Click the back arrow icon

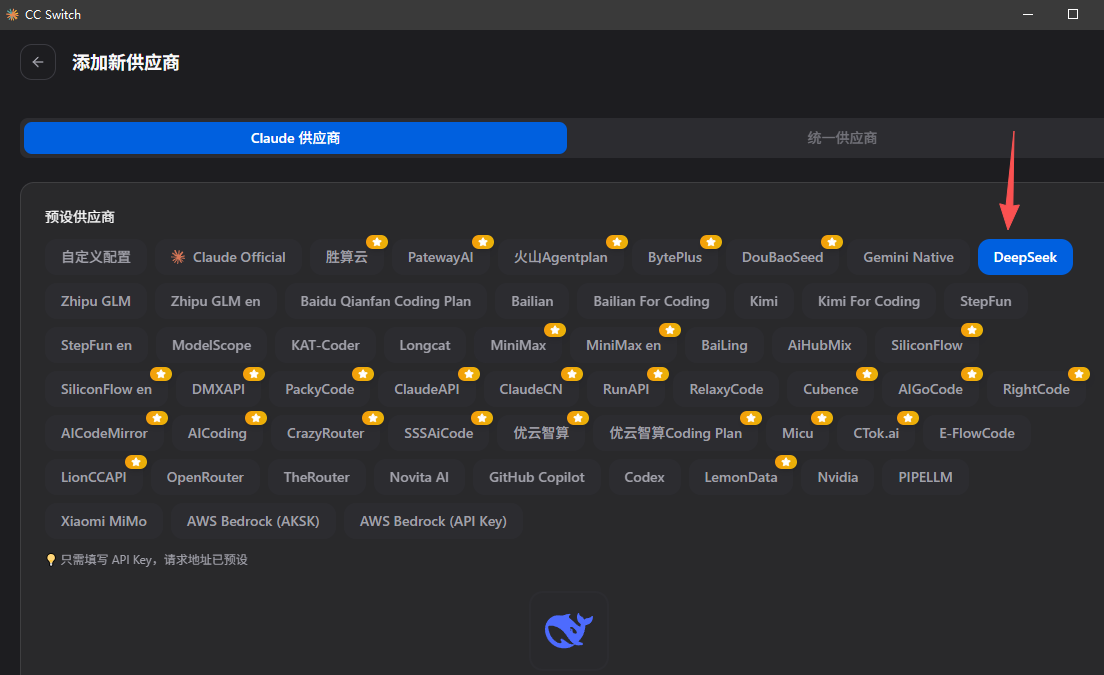pos(38,62)
